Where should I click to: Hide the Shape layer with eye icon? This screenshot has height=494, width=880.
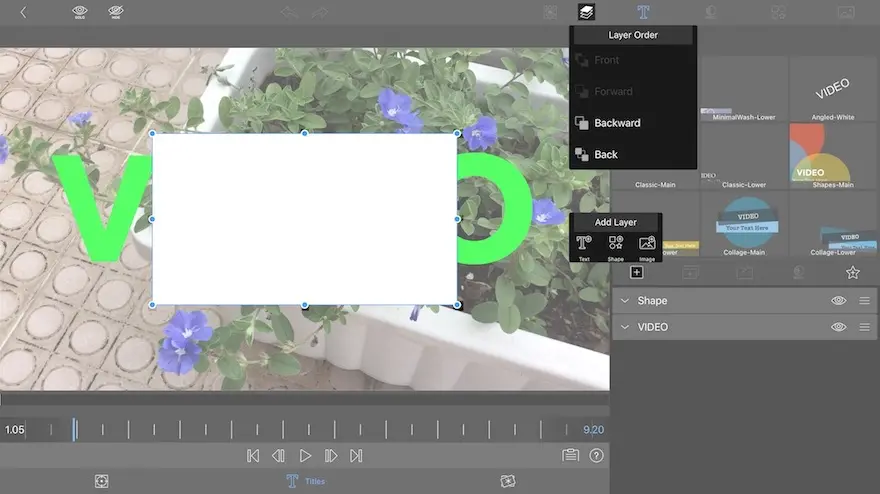pyautogui.click(x=838, y=301)
